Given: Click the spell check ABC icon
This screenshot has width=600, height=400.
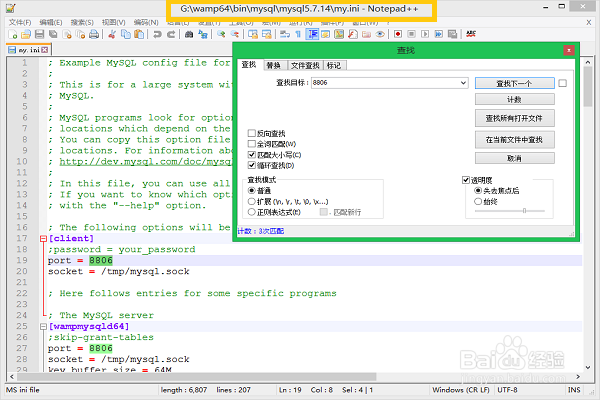Looking at the screenshot, I should (471, 34).
